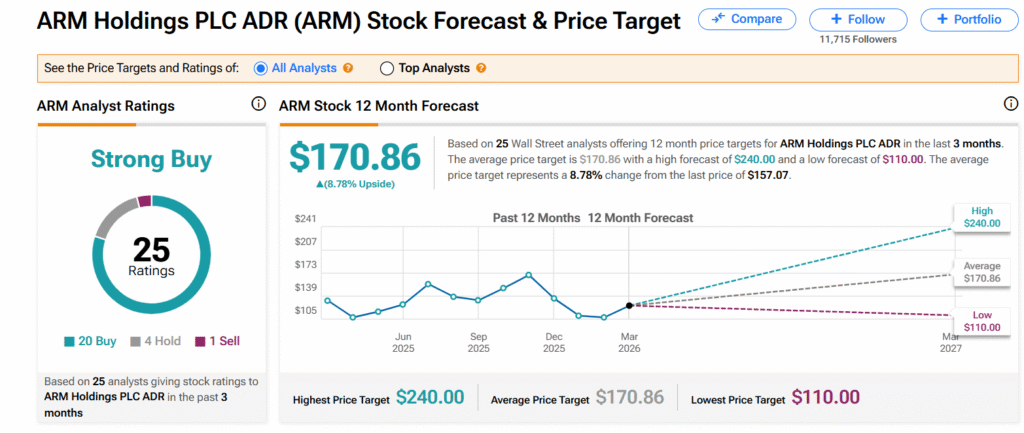The width and height of the screenshot is (1024, 433).
Task: Click the gray Hold legend swatch
Action: click(x=136, y=341)
